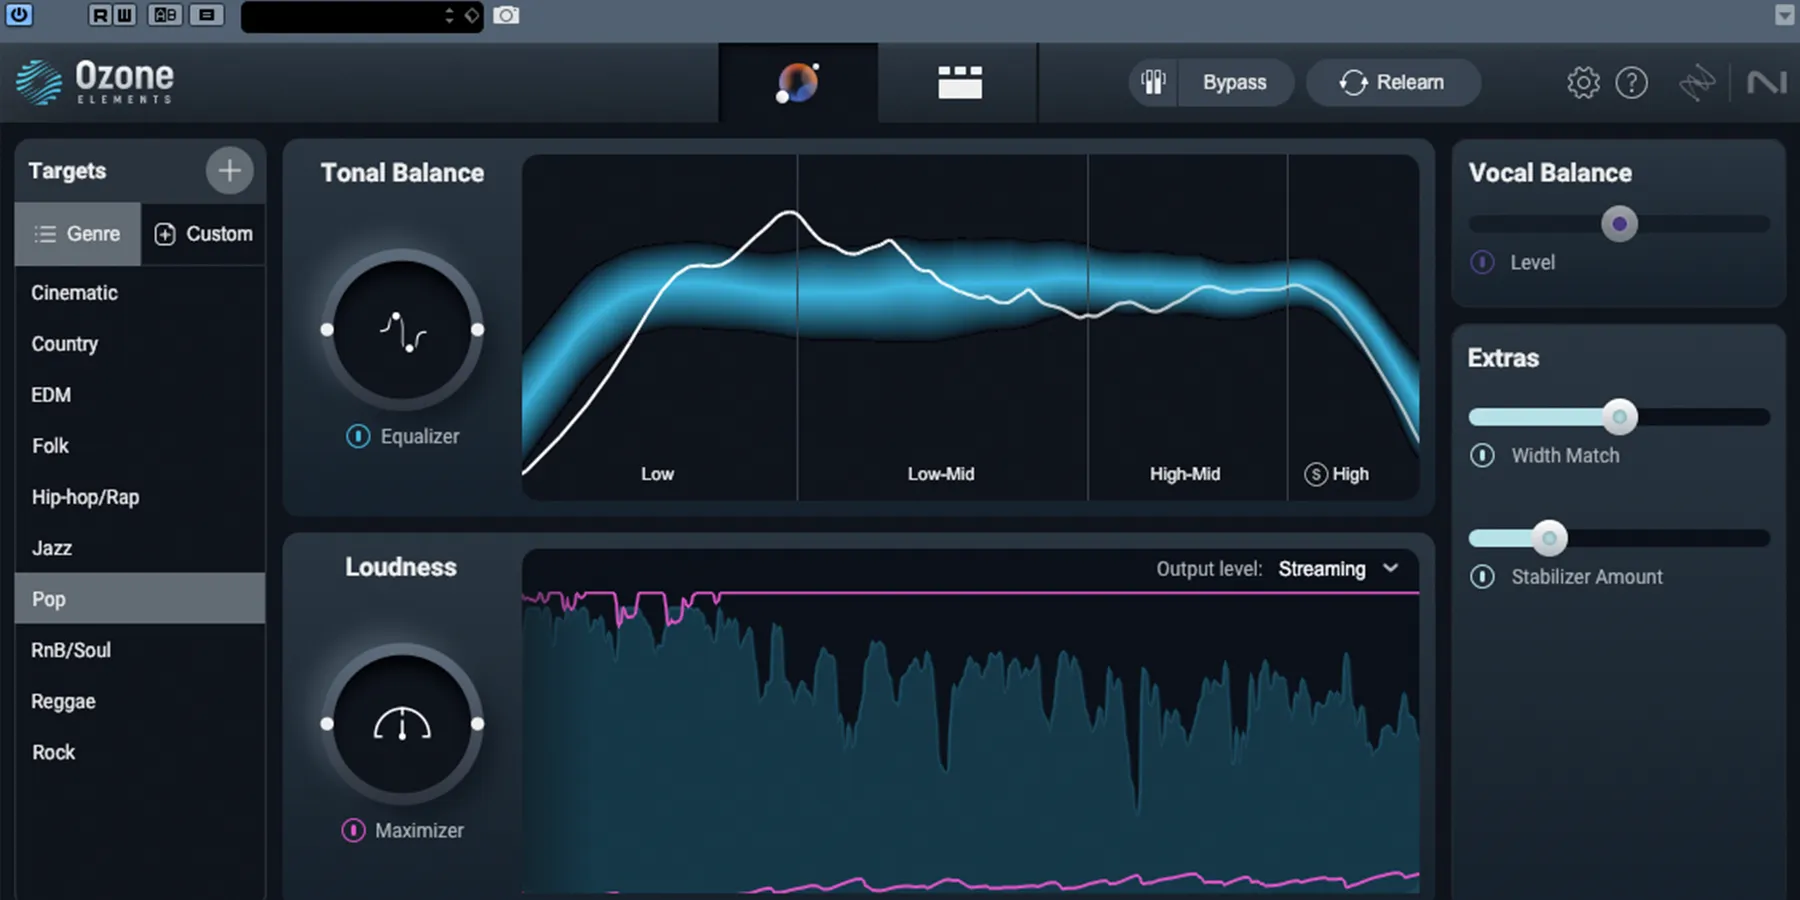The width and height of the screenshot is (1800, 900).
Task: Switch to the modules view icon
Action: click(x=959, y=83)
